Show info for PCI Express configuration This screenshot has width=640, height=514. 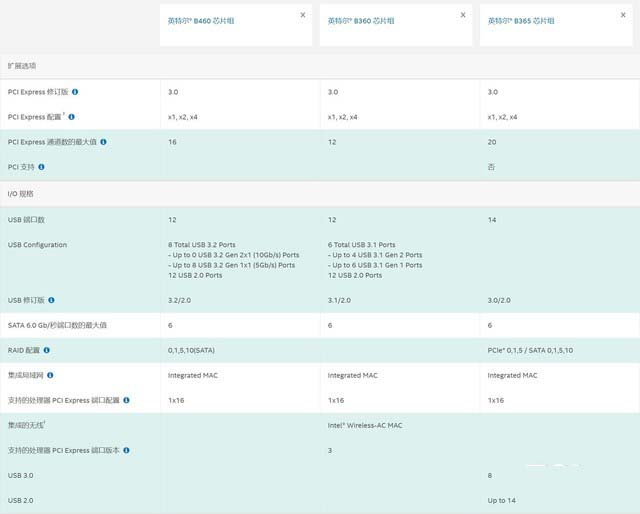click(71, 117)
